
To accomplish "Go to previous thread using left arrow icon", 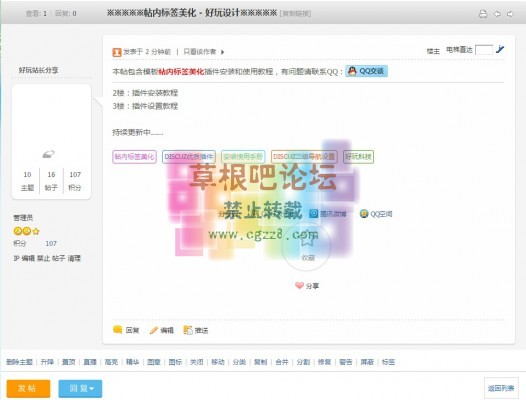I will [x=497, y=14].
